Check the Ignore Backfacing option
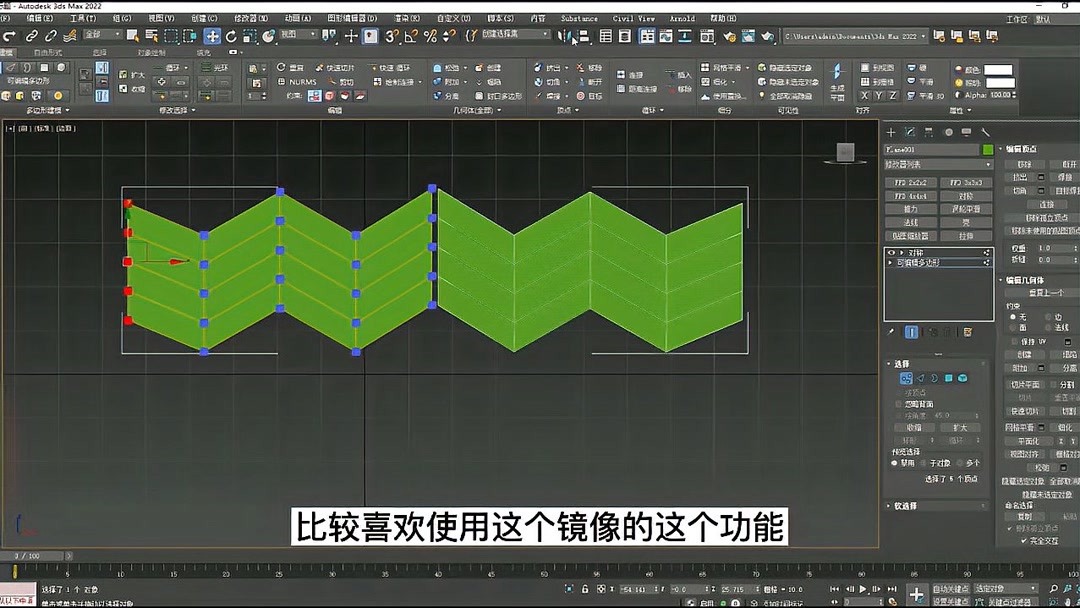 [900, 404]
